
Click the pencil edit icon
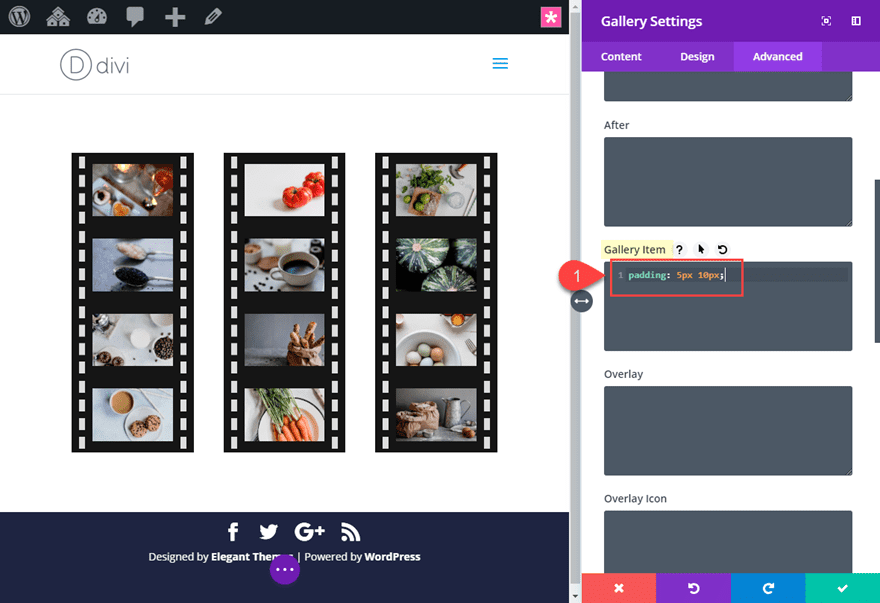click(x=212, y=17)
